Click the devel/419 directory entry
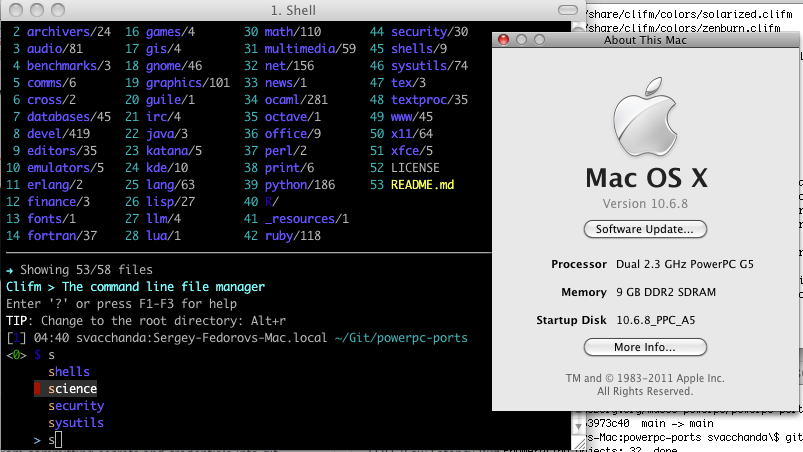This screenshot has height=452, width=803. (x=58, y=134)
